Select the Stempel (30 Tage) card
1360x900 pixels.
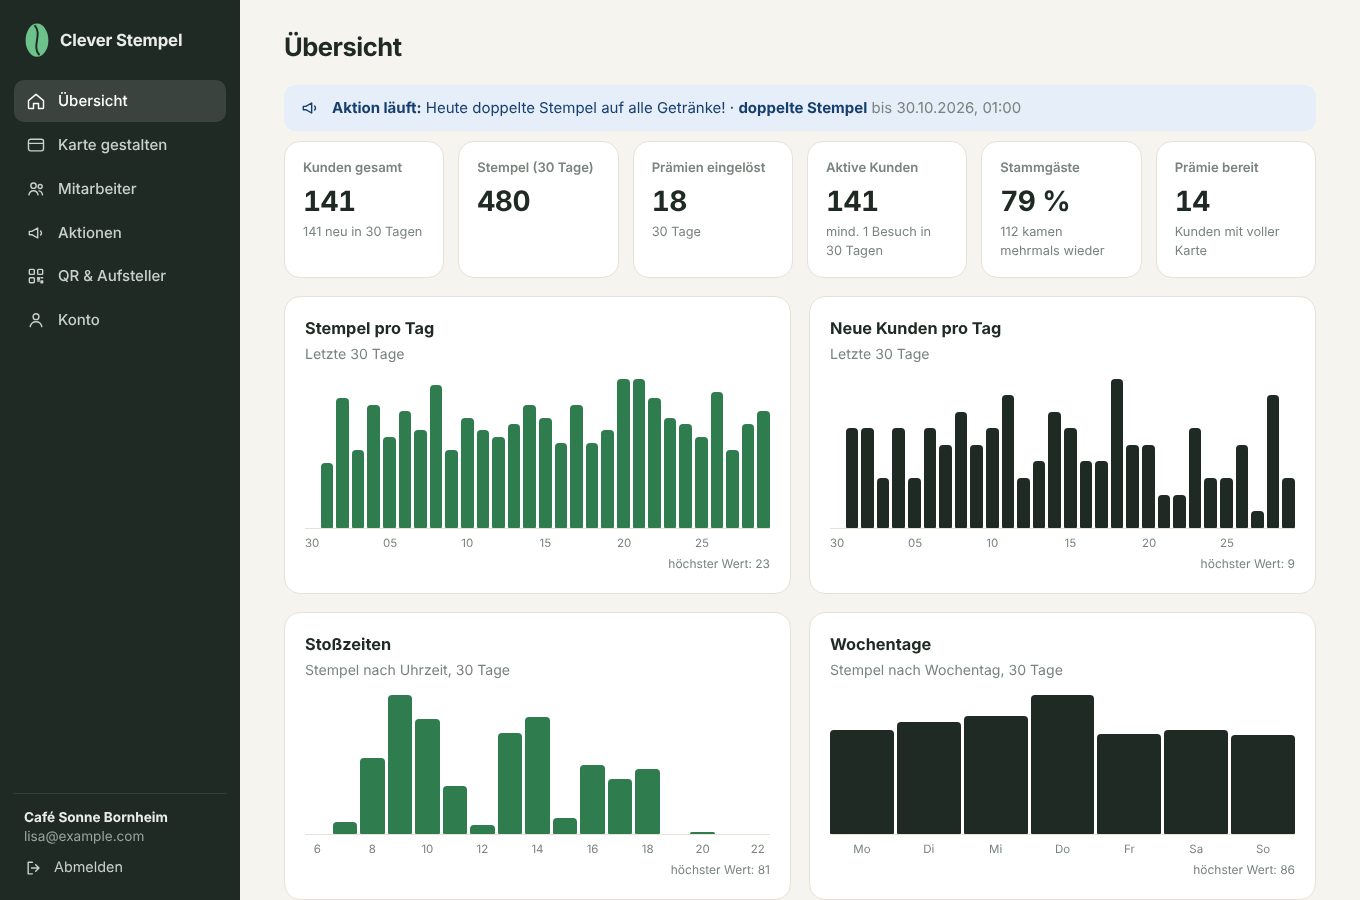[x=538, y=209]
